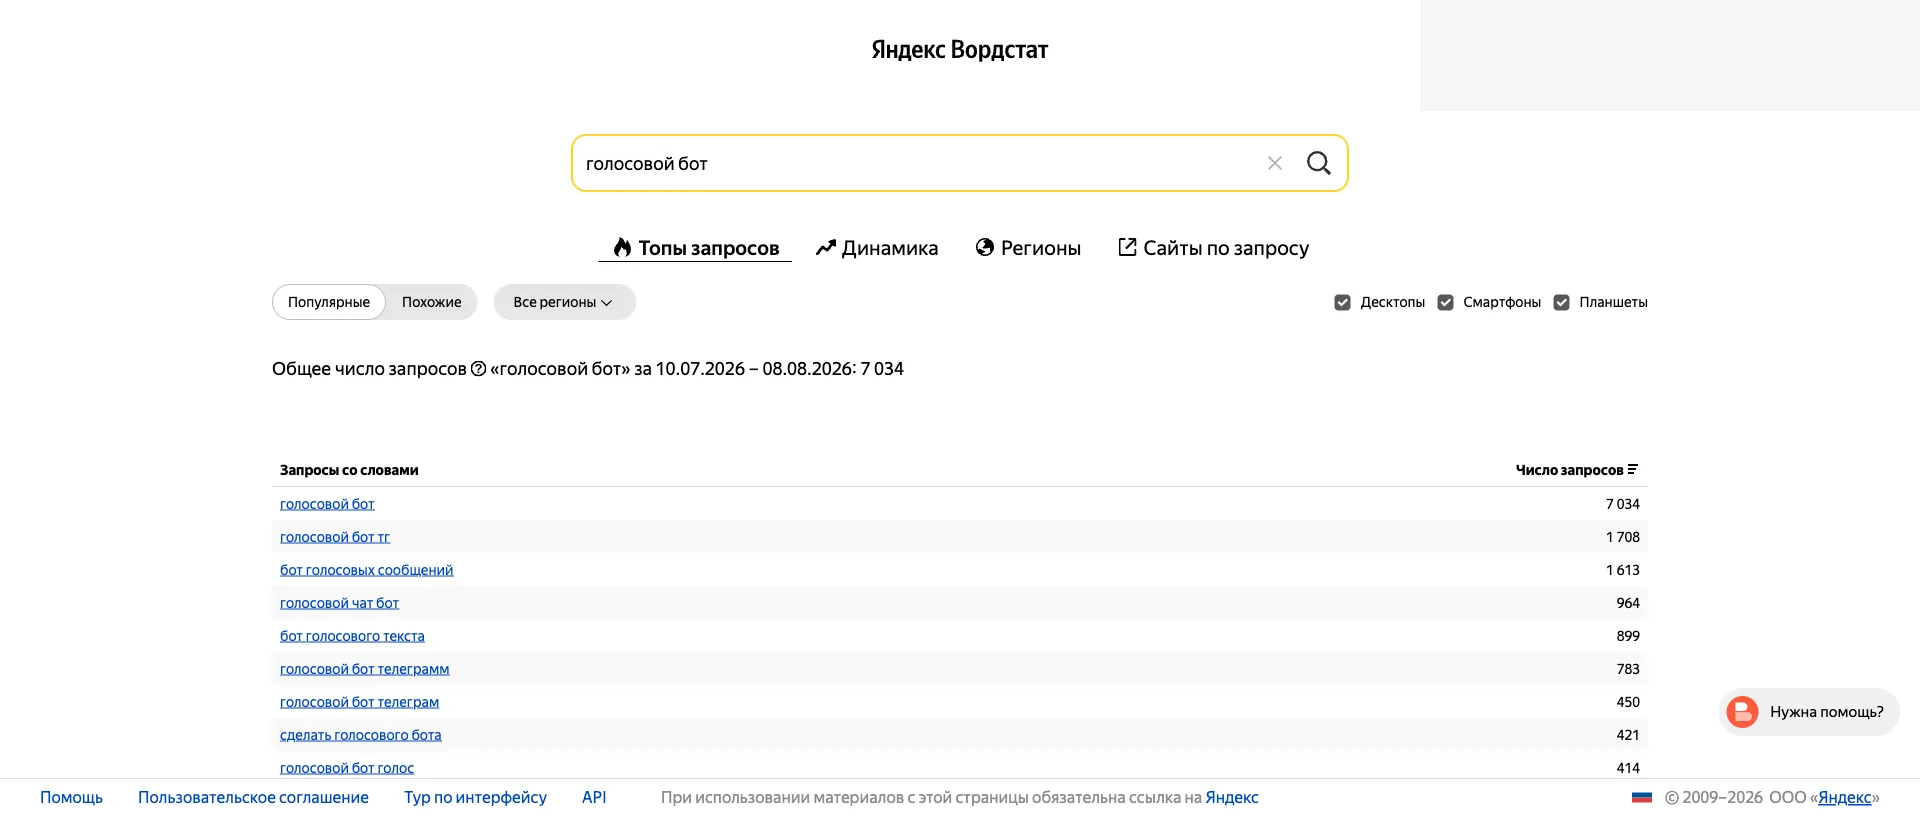Open the бот голосовых сообщений link
The width and height of the screenshot is (1920, 816).
click(x=366, y=570)
